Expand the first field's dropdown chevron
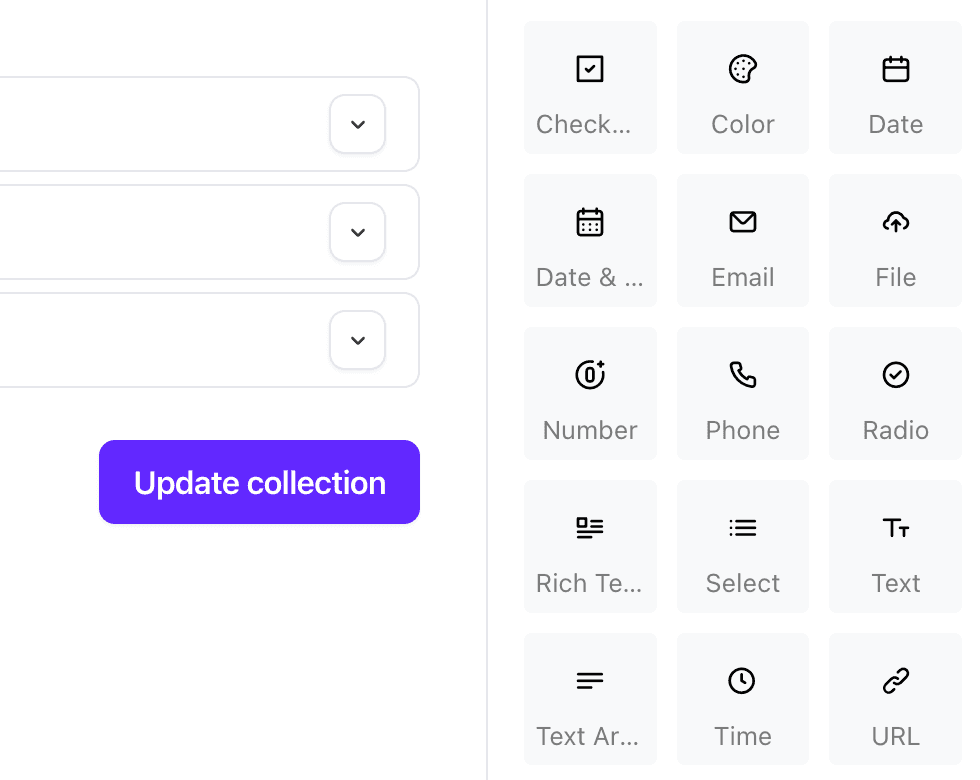This screenshot has height=780, width=980. 357,124
